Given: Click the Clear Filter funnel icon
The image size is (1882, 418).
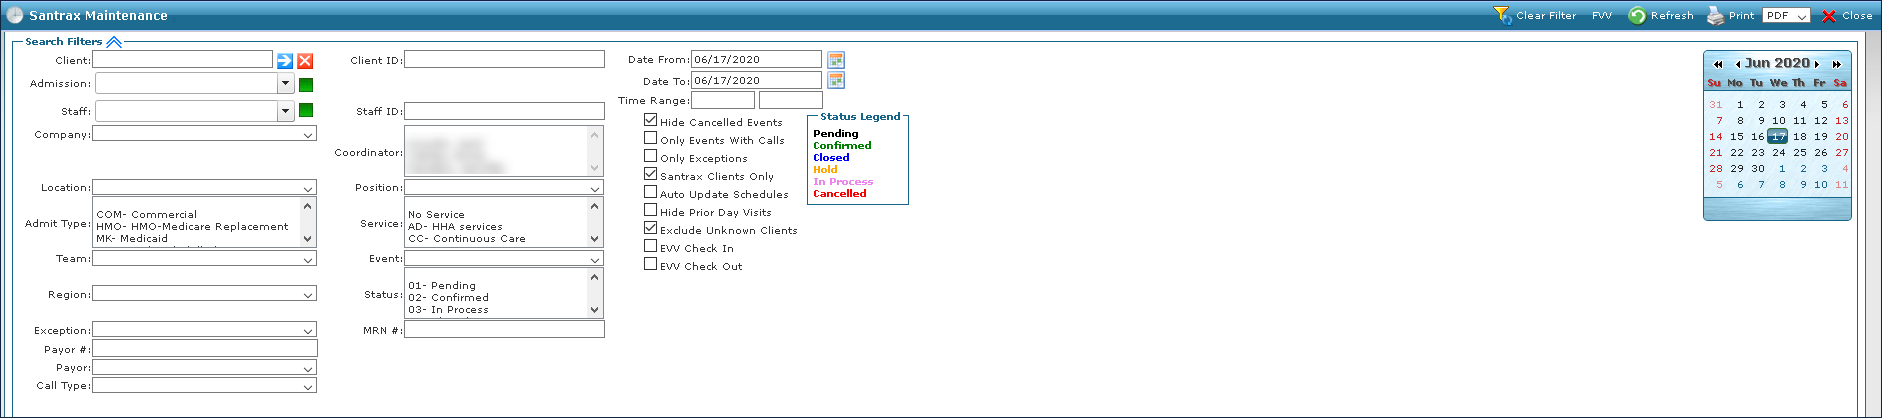Looking at the screenshot, I should point(1502,15).
